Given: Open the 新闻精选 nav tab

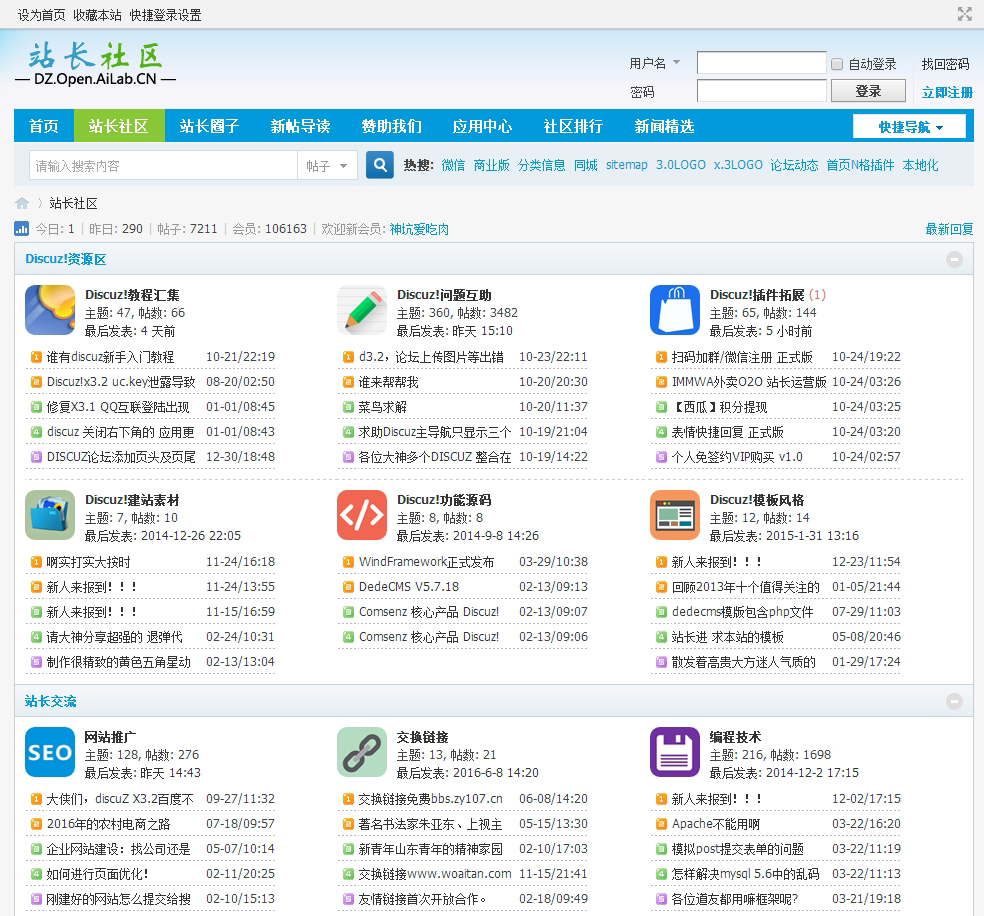Looking at the screenshot, I should click(665, 126).
